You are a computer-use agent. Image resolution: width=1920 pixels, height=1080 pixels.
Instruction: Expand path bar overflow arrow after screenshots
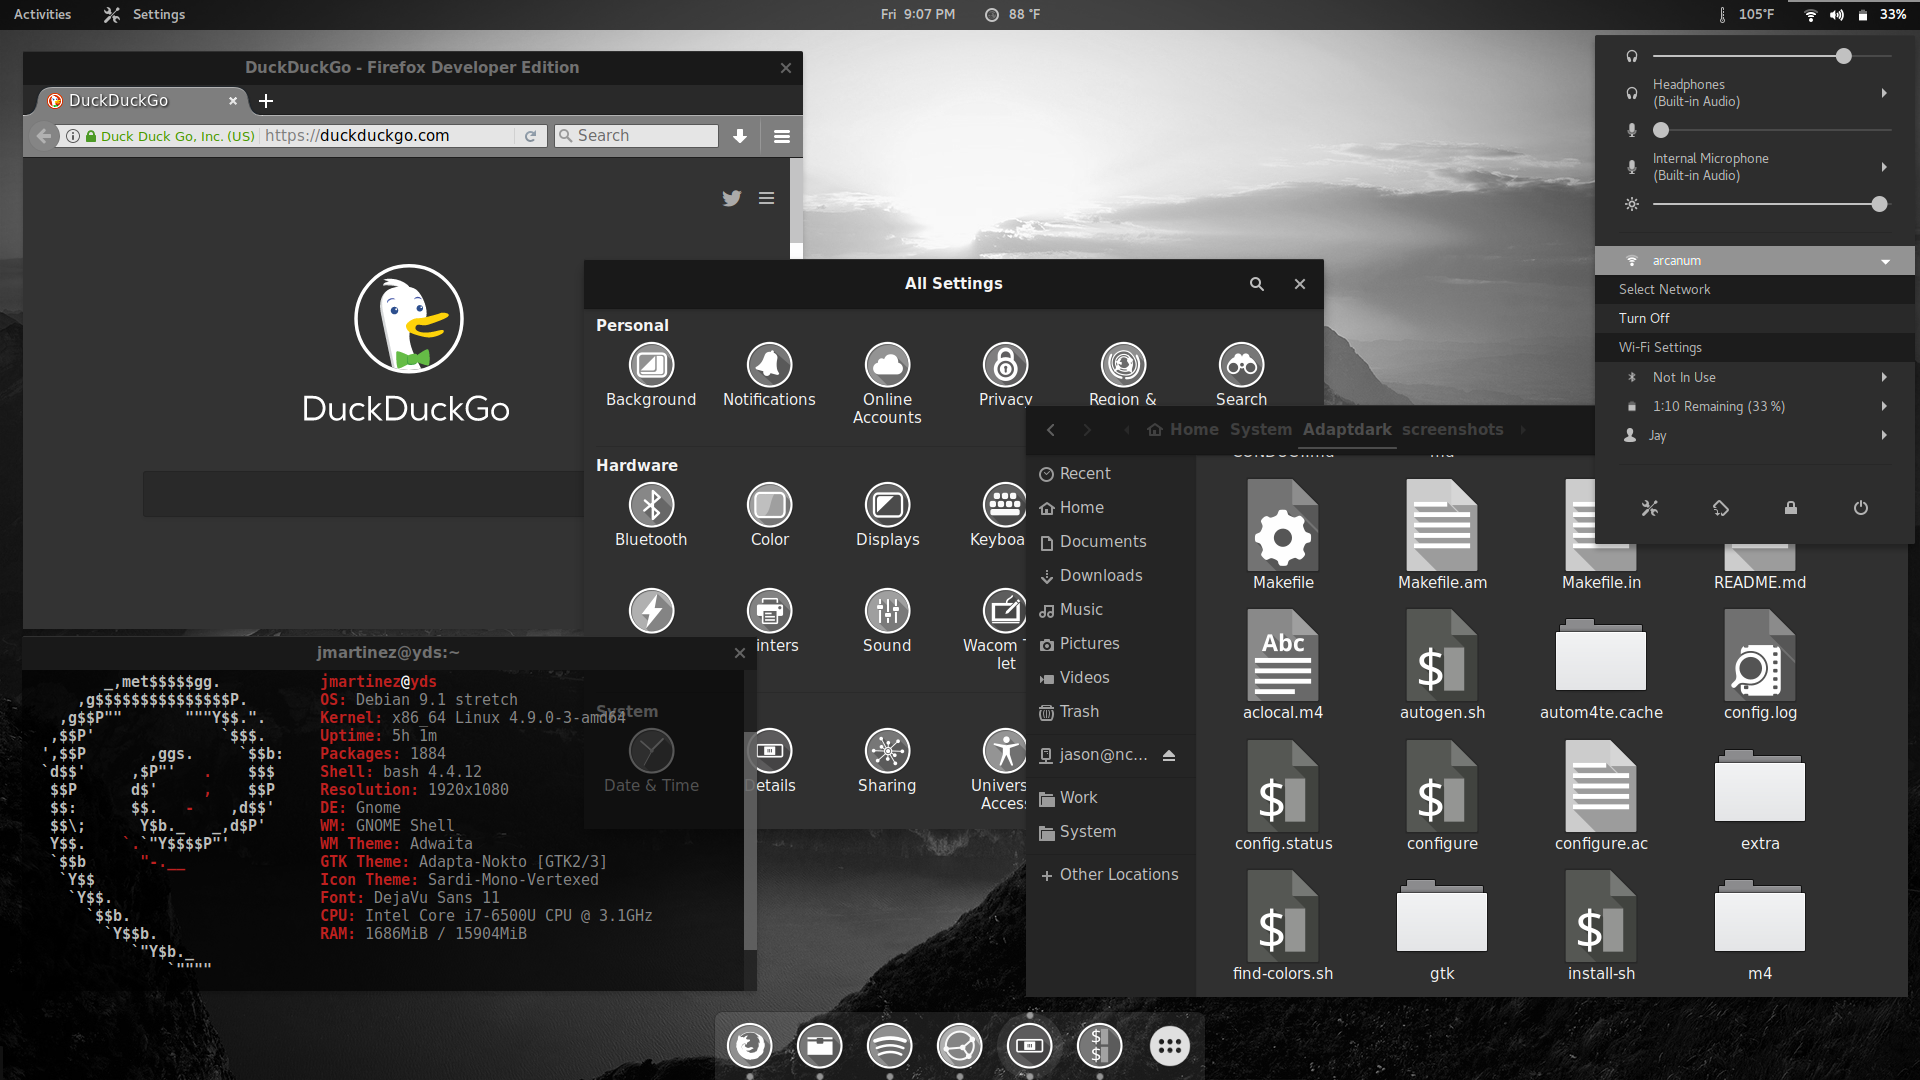(1523, 430)
